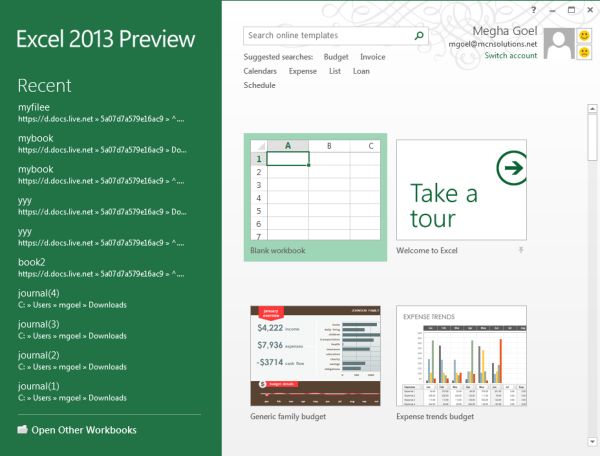Search suggested term Calendars

tap(260, 71)
